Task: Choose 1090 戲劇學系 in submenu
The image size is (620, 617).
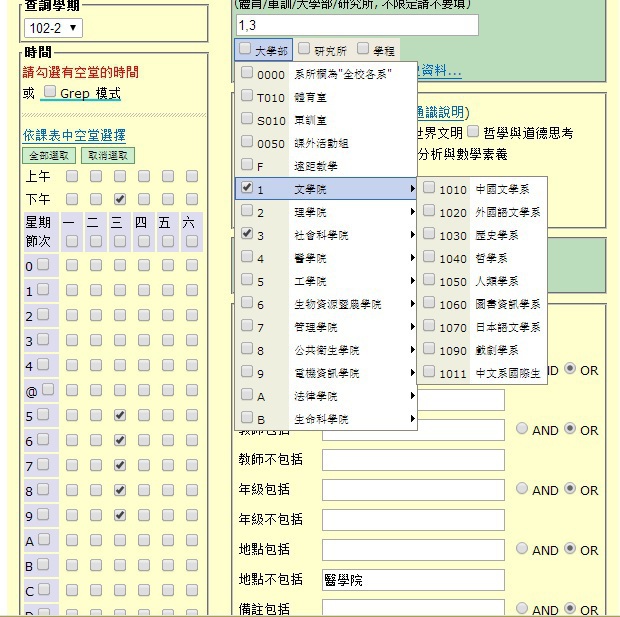Action: click(482, 350)
